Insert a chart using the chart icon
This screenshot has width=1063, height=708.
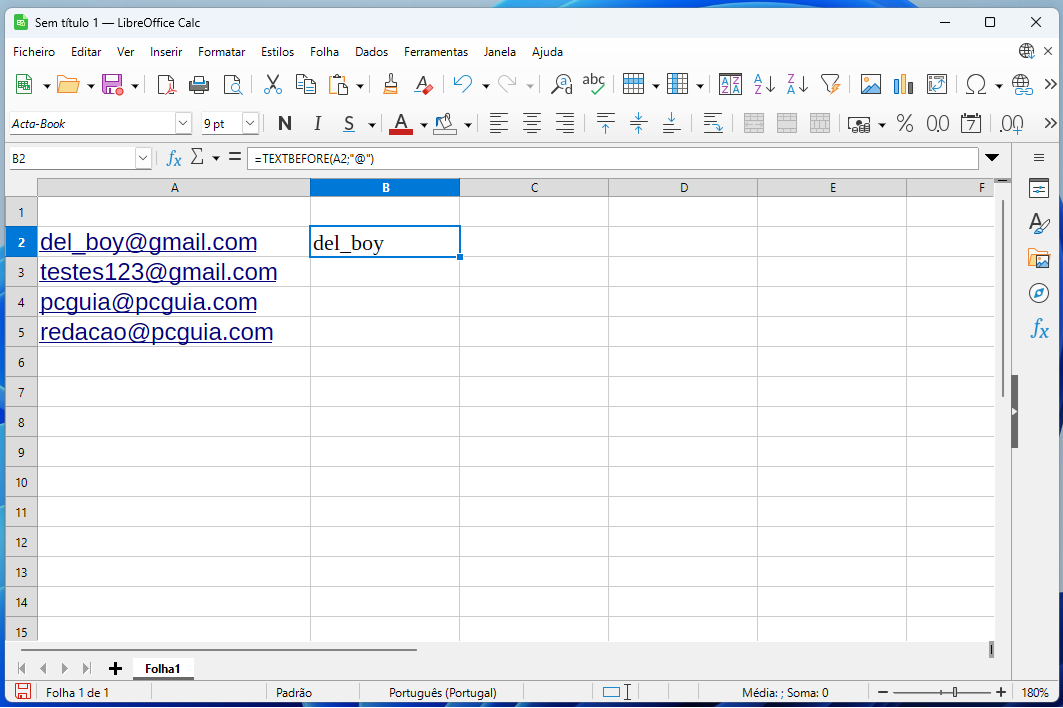[904, 85]
